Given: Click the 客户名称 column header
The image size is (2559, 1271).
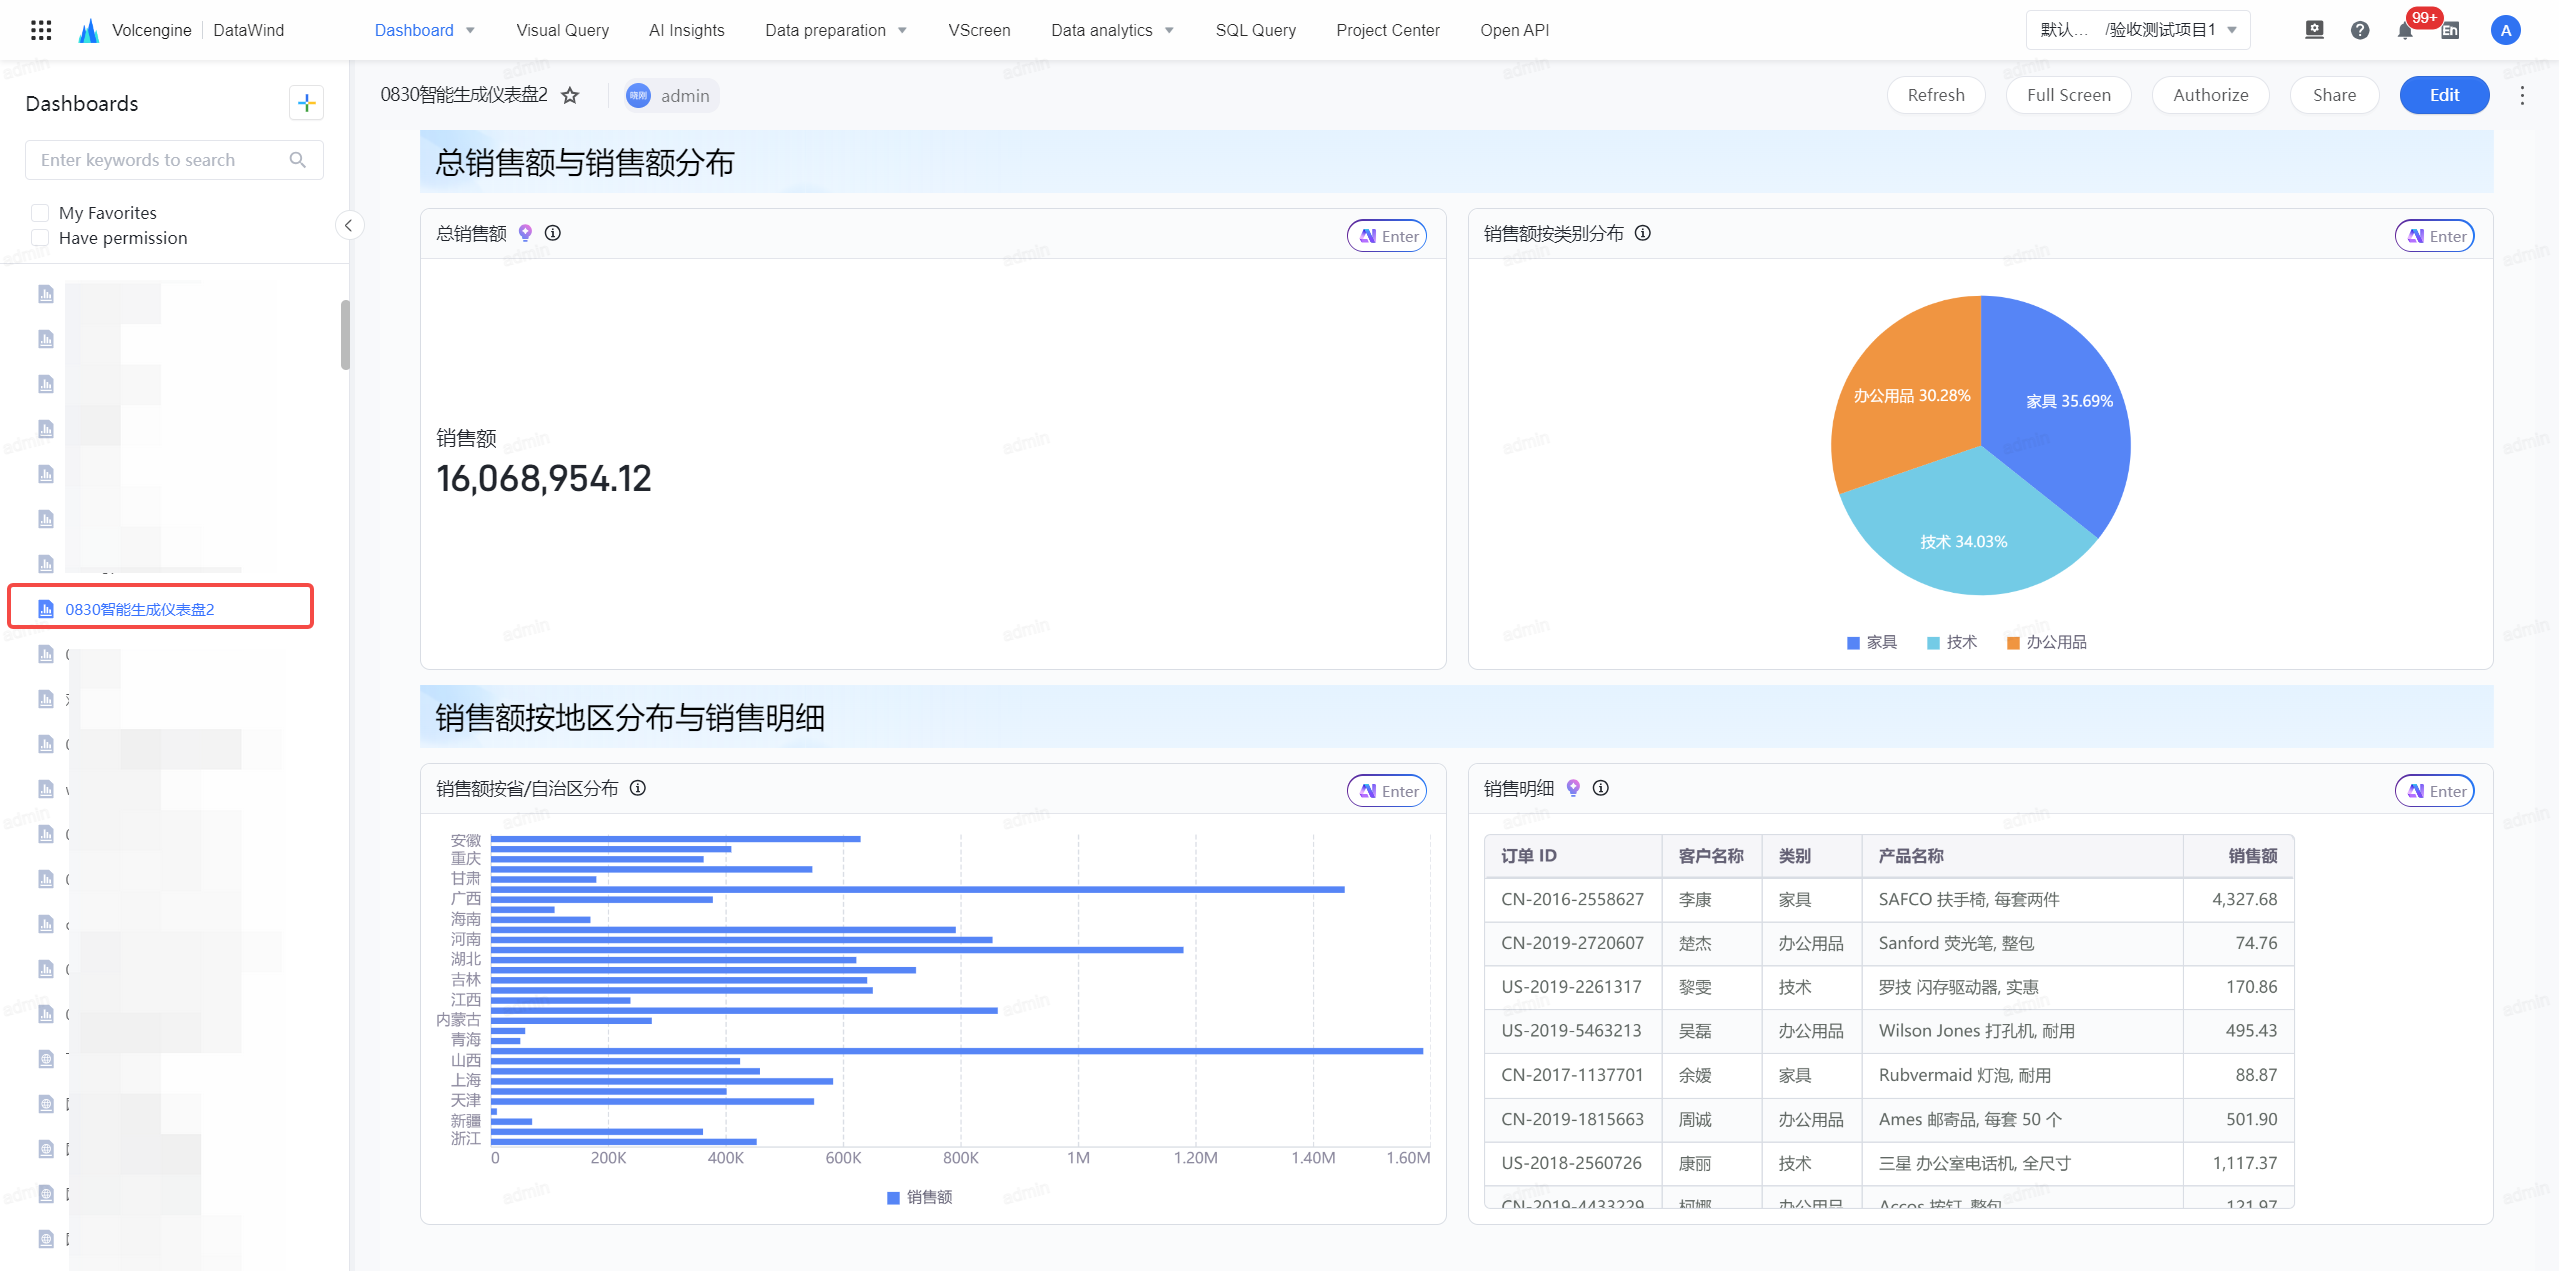Looking at the screenshot, I should tap(1711, 856).
